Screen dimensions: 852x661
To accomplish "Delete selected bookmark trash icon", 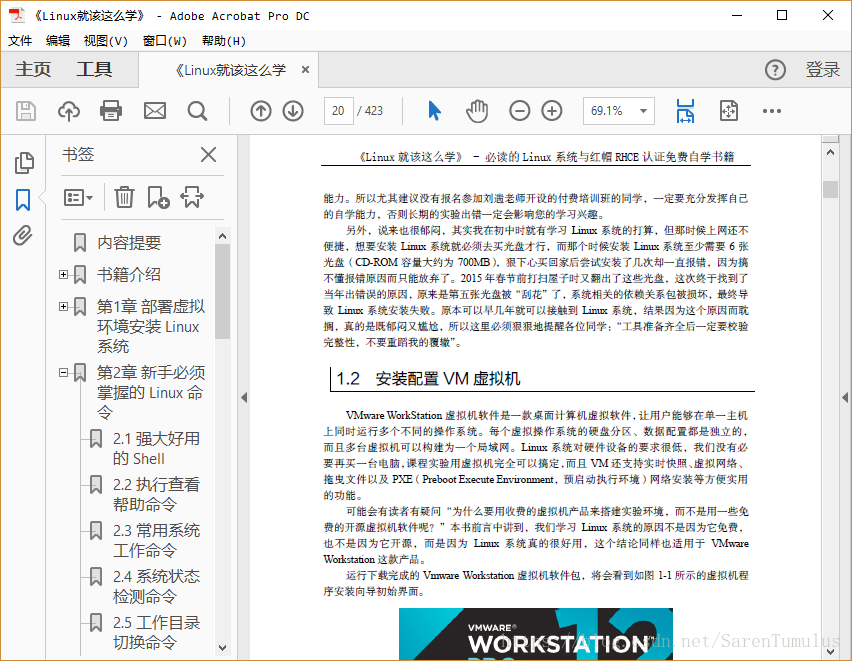I will [x=124, y=197].
